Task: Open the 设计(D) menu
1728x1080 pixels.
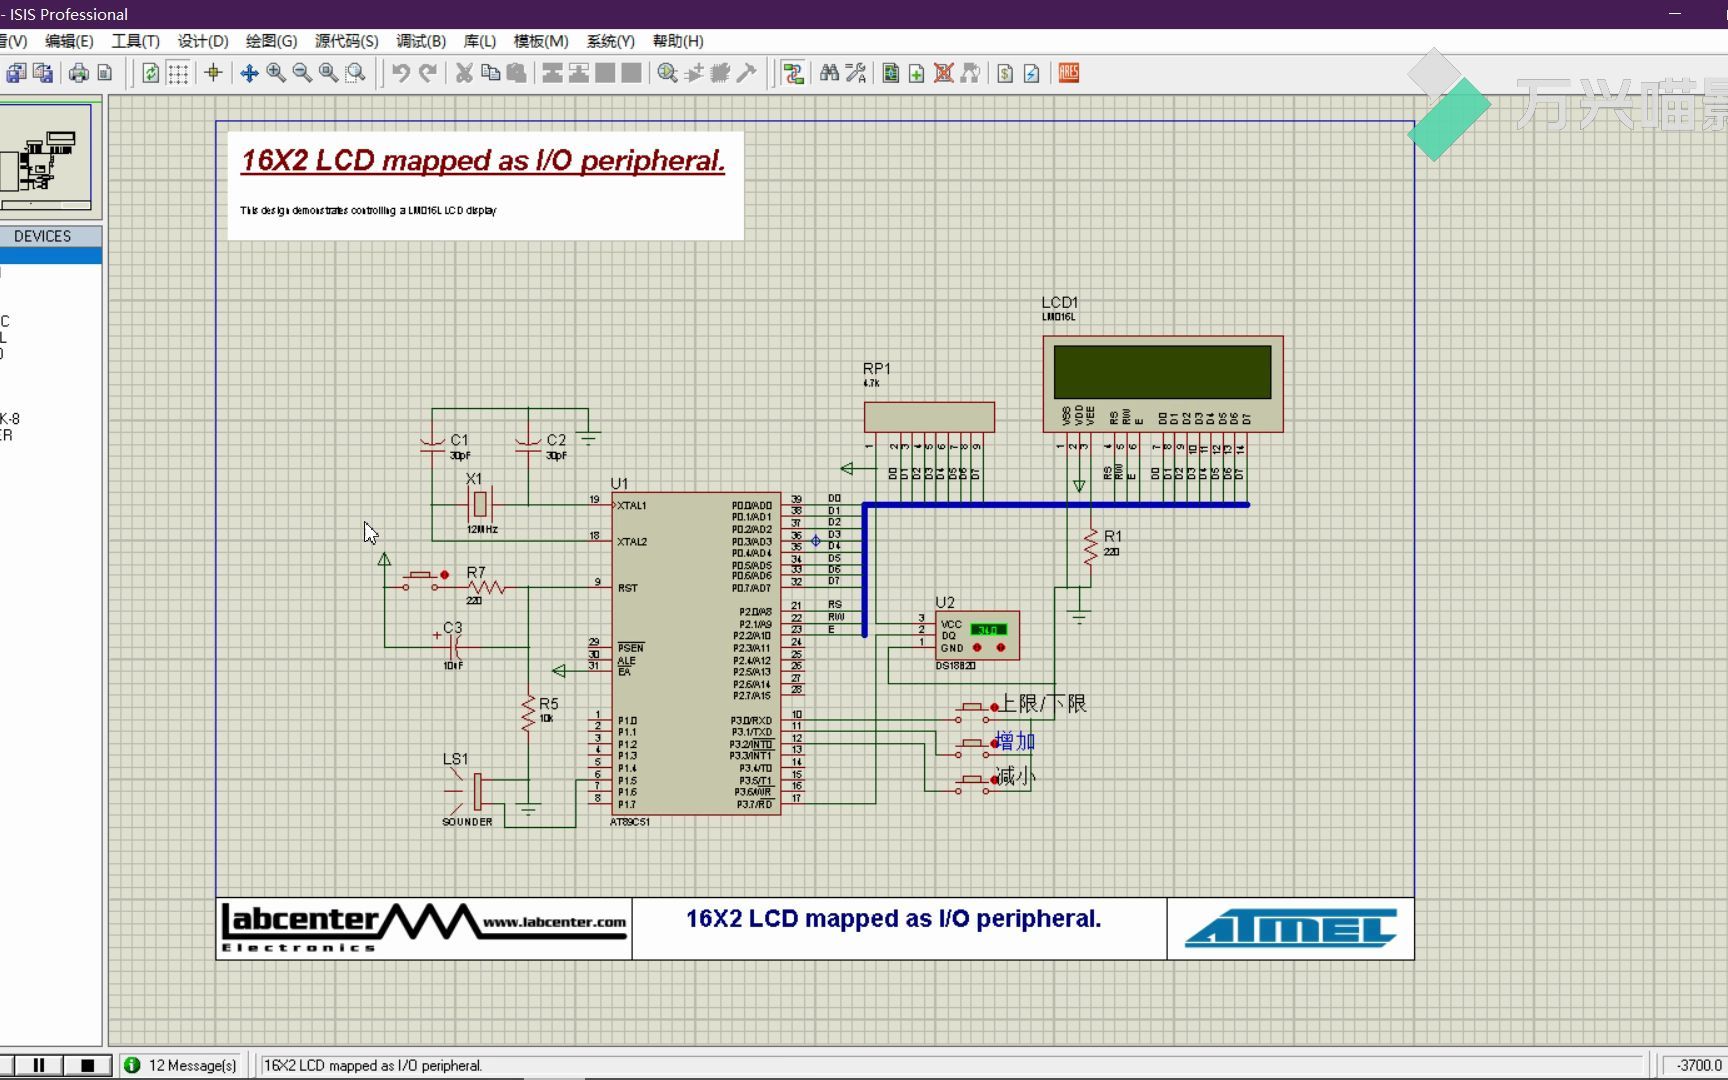Action: click(x=203, y=41)
